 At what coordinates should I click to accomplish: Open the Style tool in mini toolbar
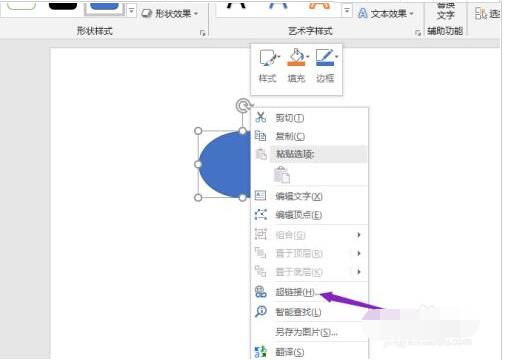tap(268, 66)
